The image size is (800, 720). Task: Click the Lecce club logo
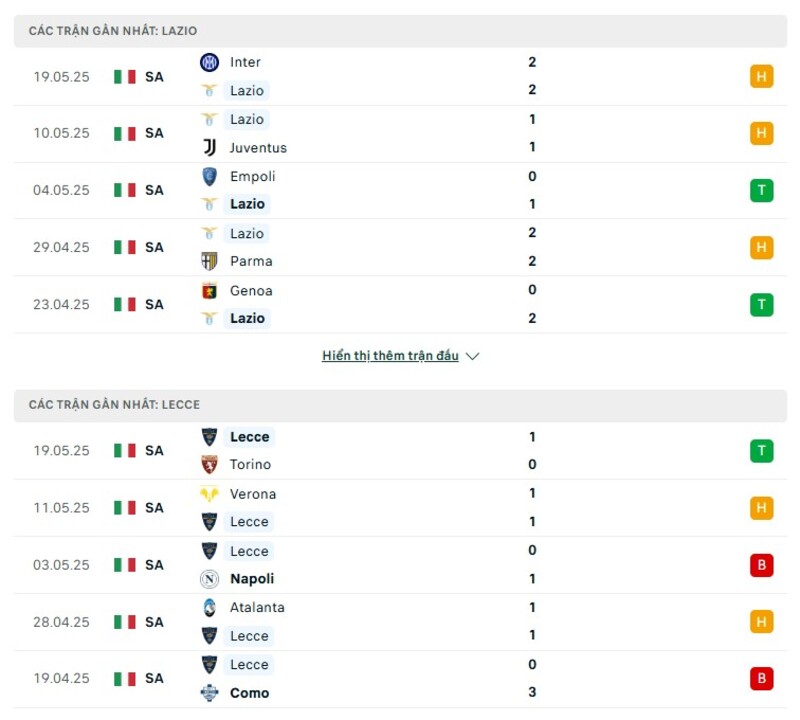(210, 437)
